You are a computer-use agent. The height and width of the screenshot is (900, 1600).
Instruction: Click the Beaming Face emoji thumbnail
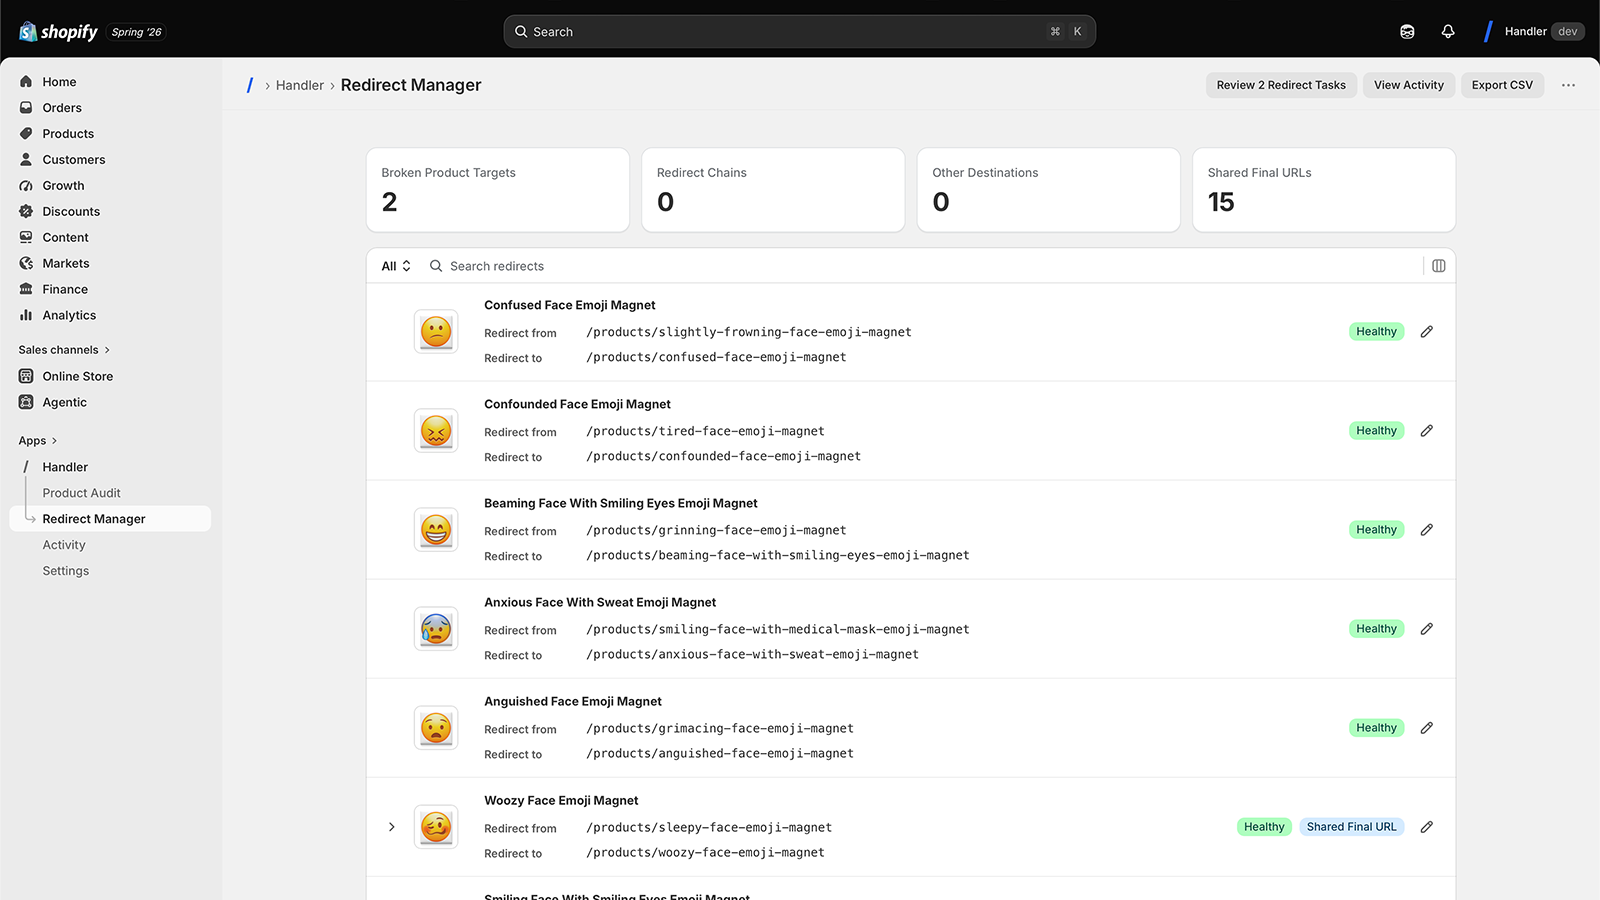pyautogui.click(x=436, y=530)
